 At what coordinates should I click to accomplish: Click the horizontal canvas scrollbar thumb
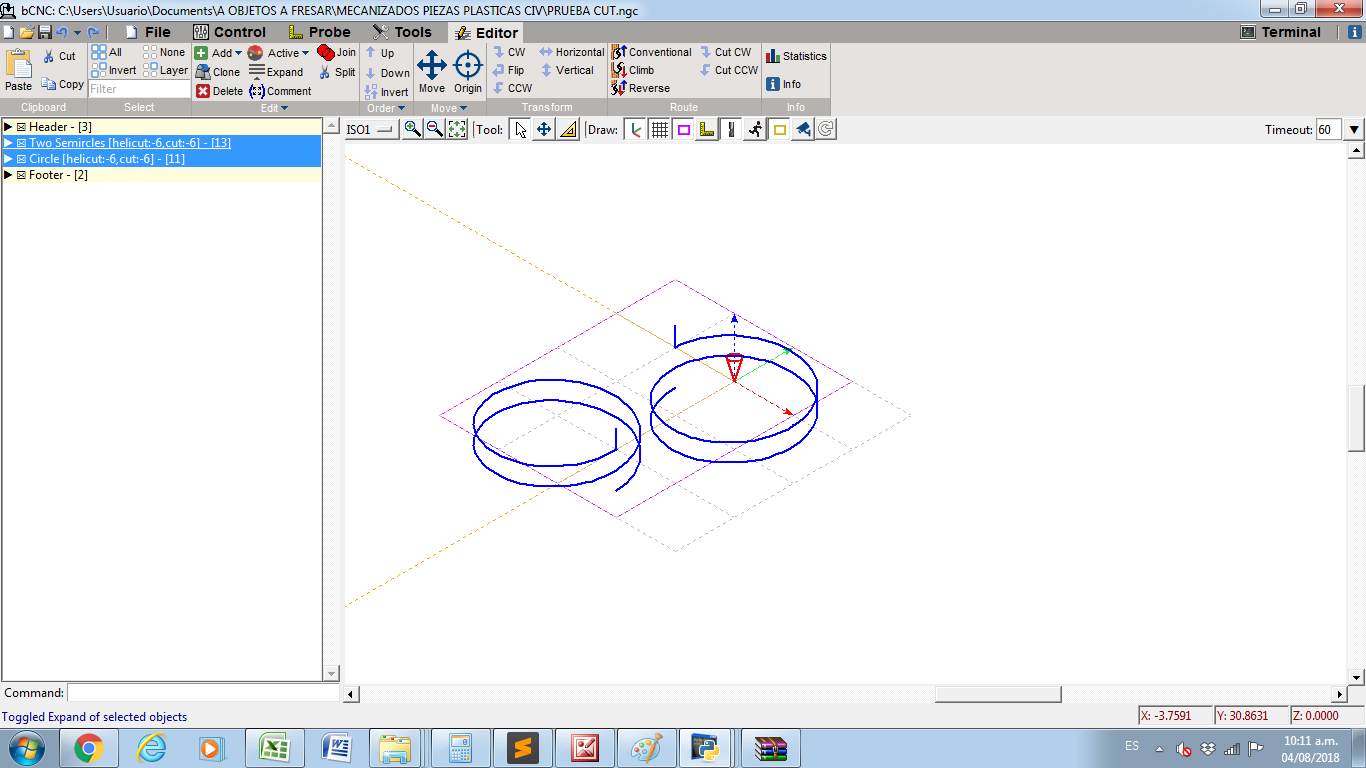(997, 694)
